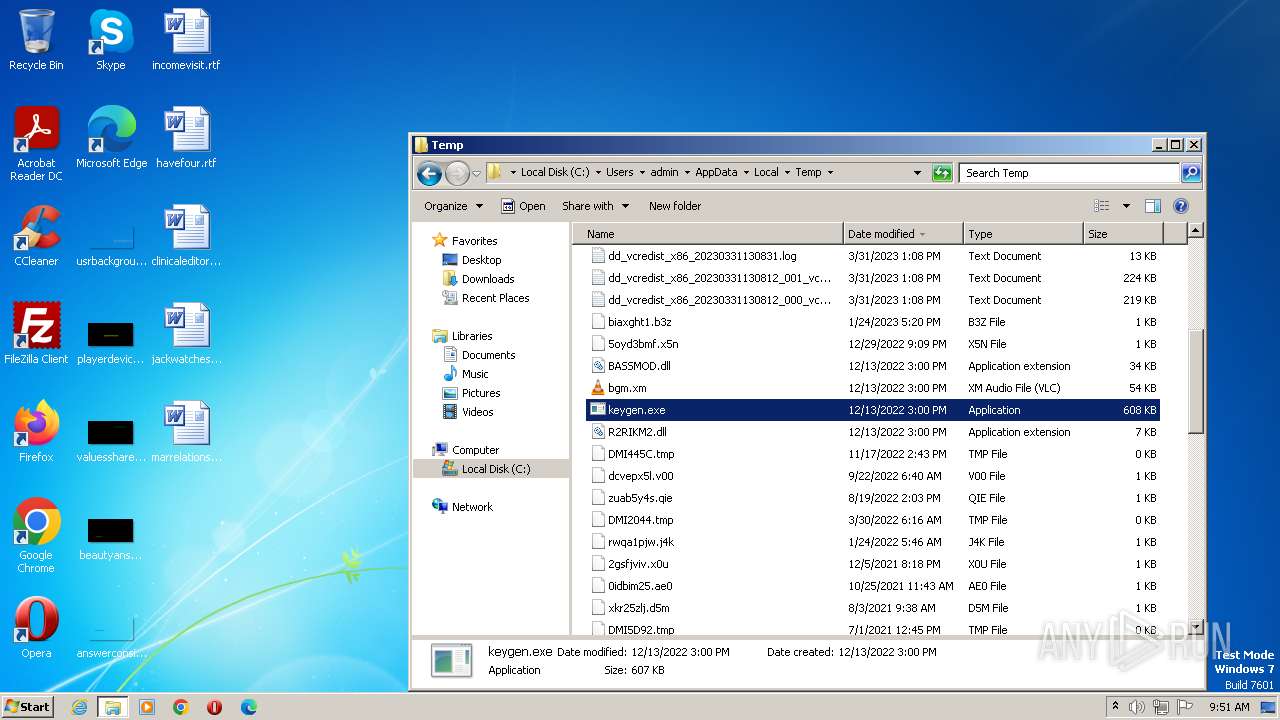Open Videos library in navigation pane
The width and height of the screenshot is (1280, 720).
pyautogui.click(x=477, y=412)
